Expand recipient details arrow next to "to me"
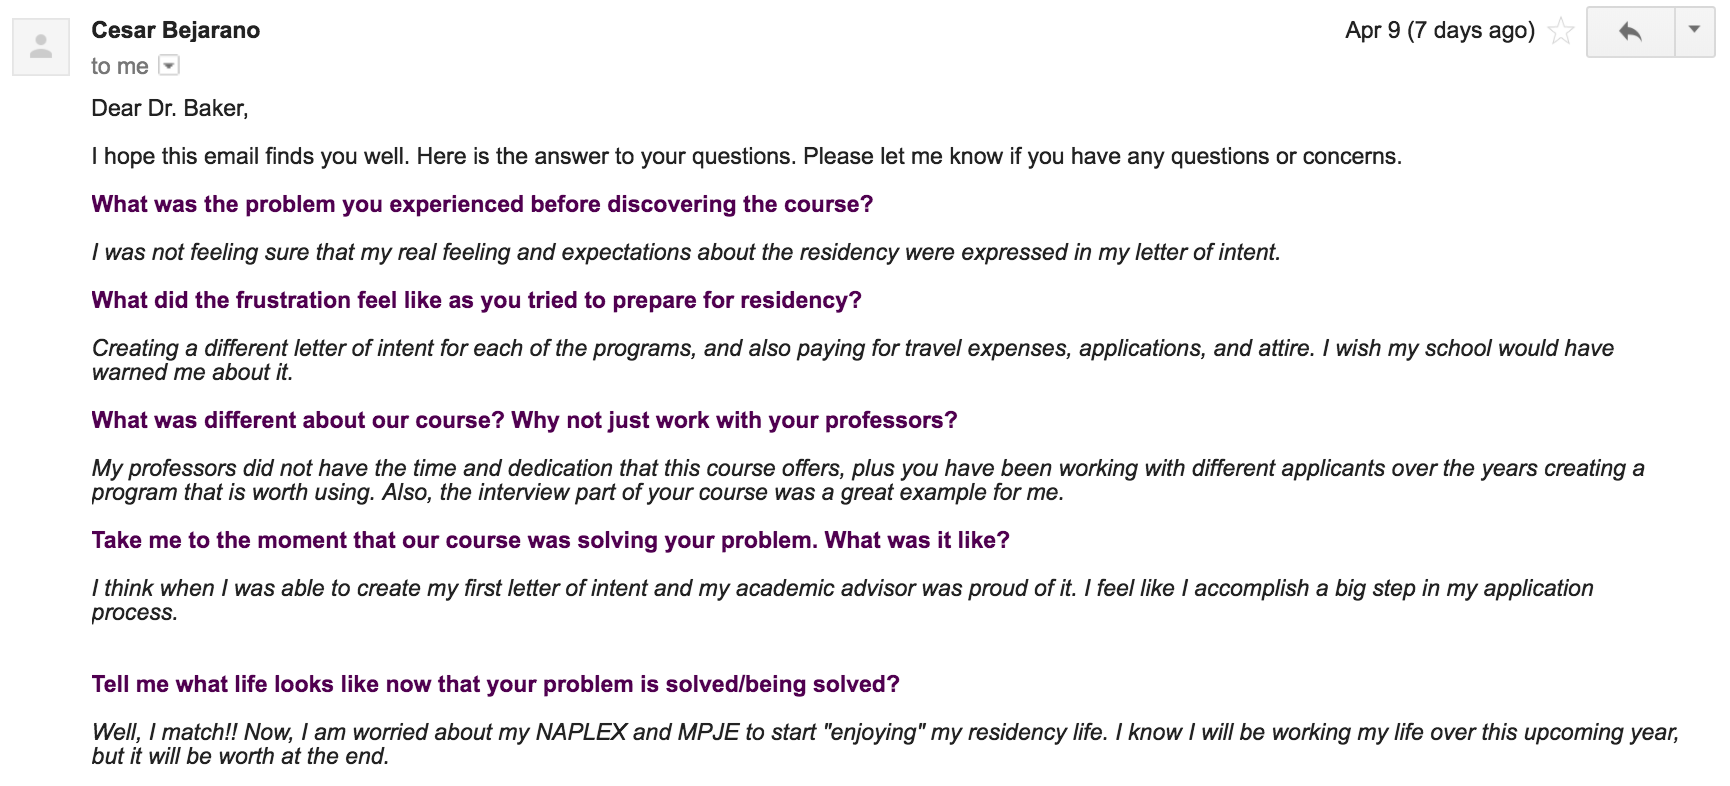 click(x=169, y=66)
